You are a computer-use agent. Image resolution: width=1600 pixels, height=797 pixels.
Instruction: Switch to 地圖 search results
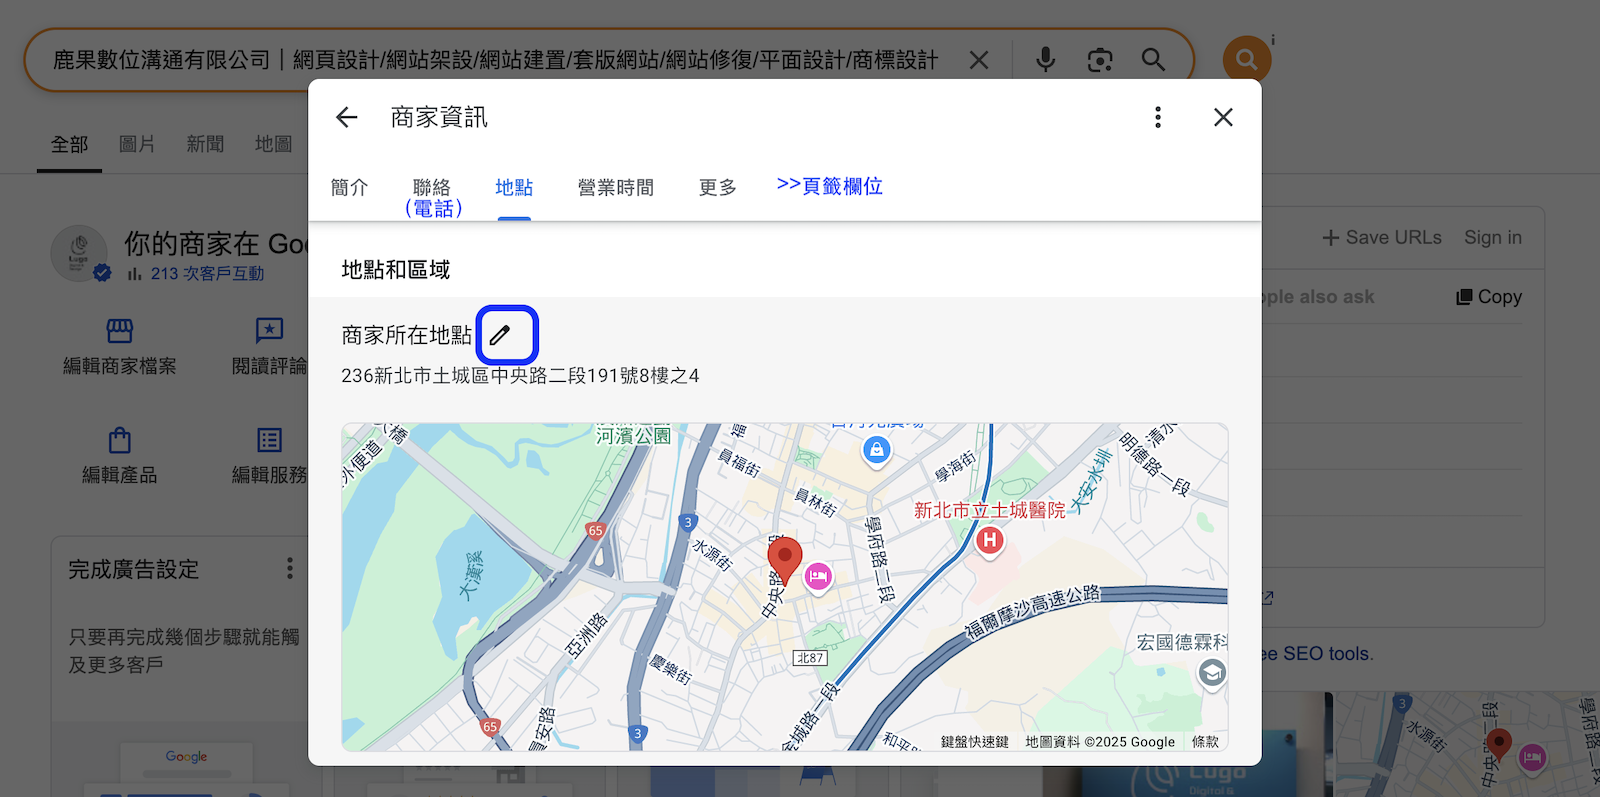coord(273,144)
